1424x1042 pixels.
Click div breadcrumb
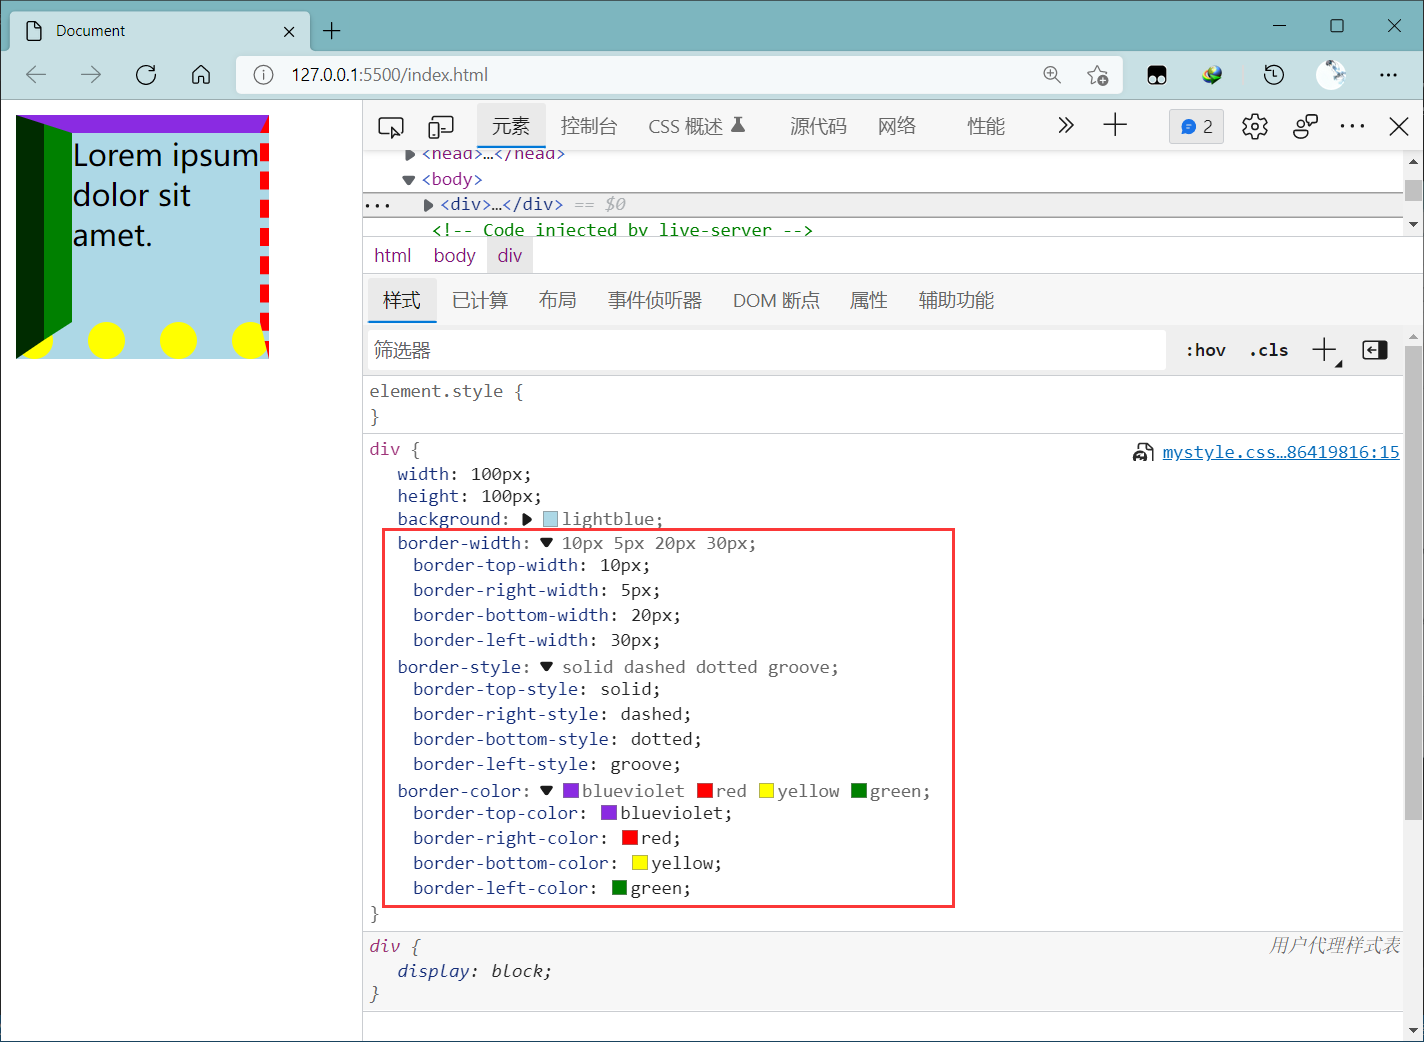[x=510, y=255]
